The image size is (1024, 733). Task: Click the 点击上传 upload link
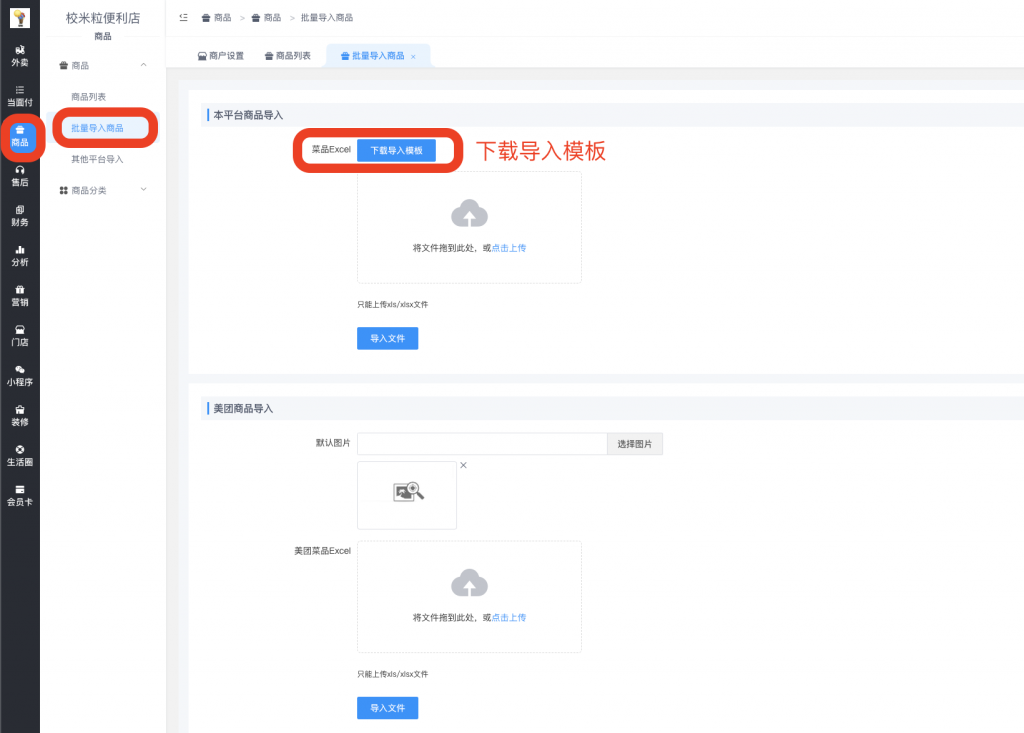click(x=508, y=247)
